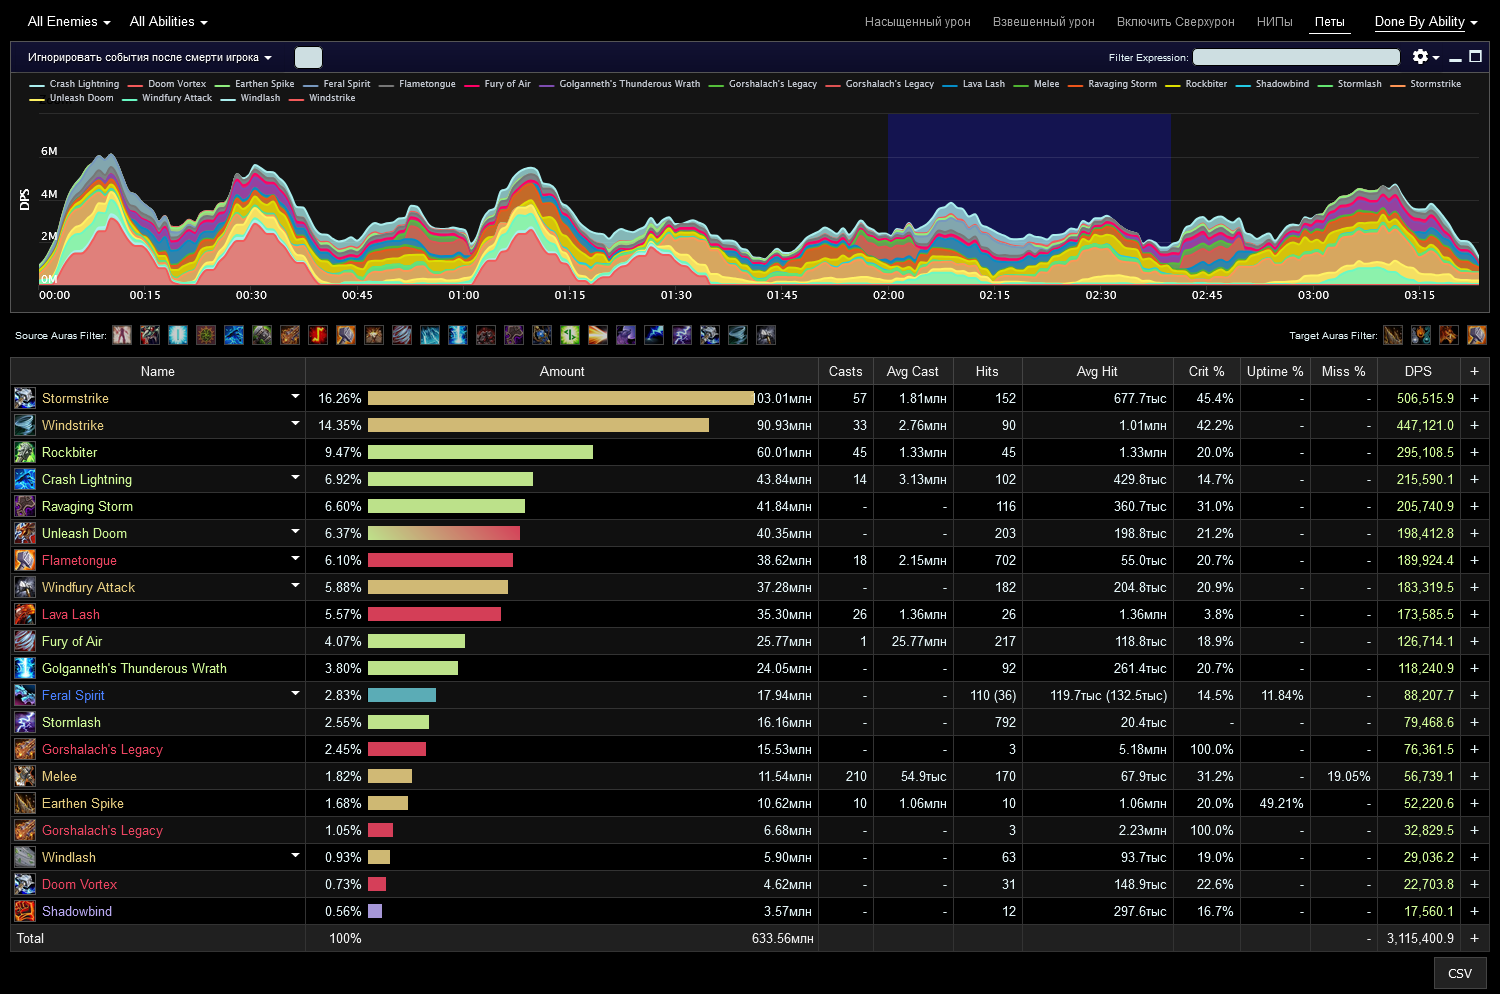This screenshot has width=1500, height=994.
Task: Click the Stormstrike ability icon
Action: 25,398
